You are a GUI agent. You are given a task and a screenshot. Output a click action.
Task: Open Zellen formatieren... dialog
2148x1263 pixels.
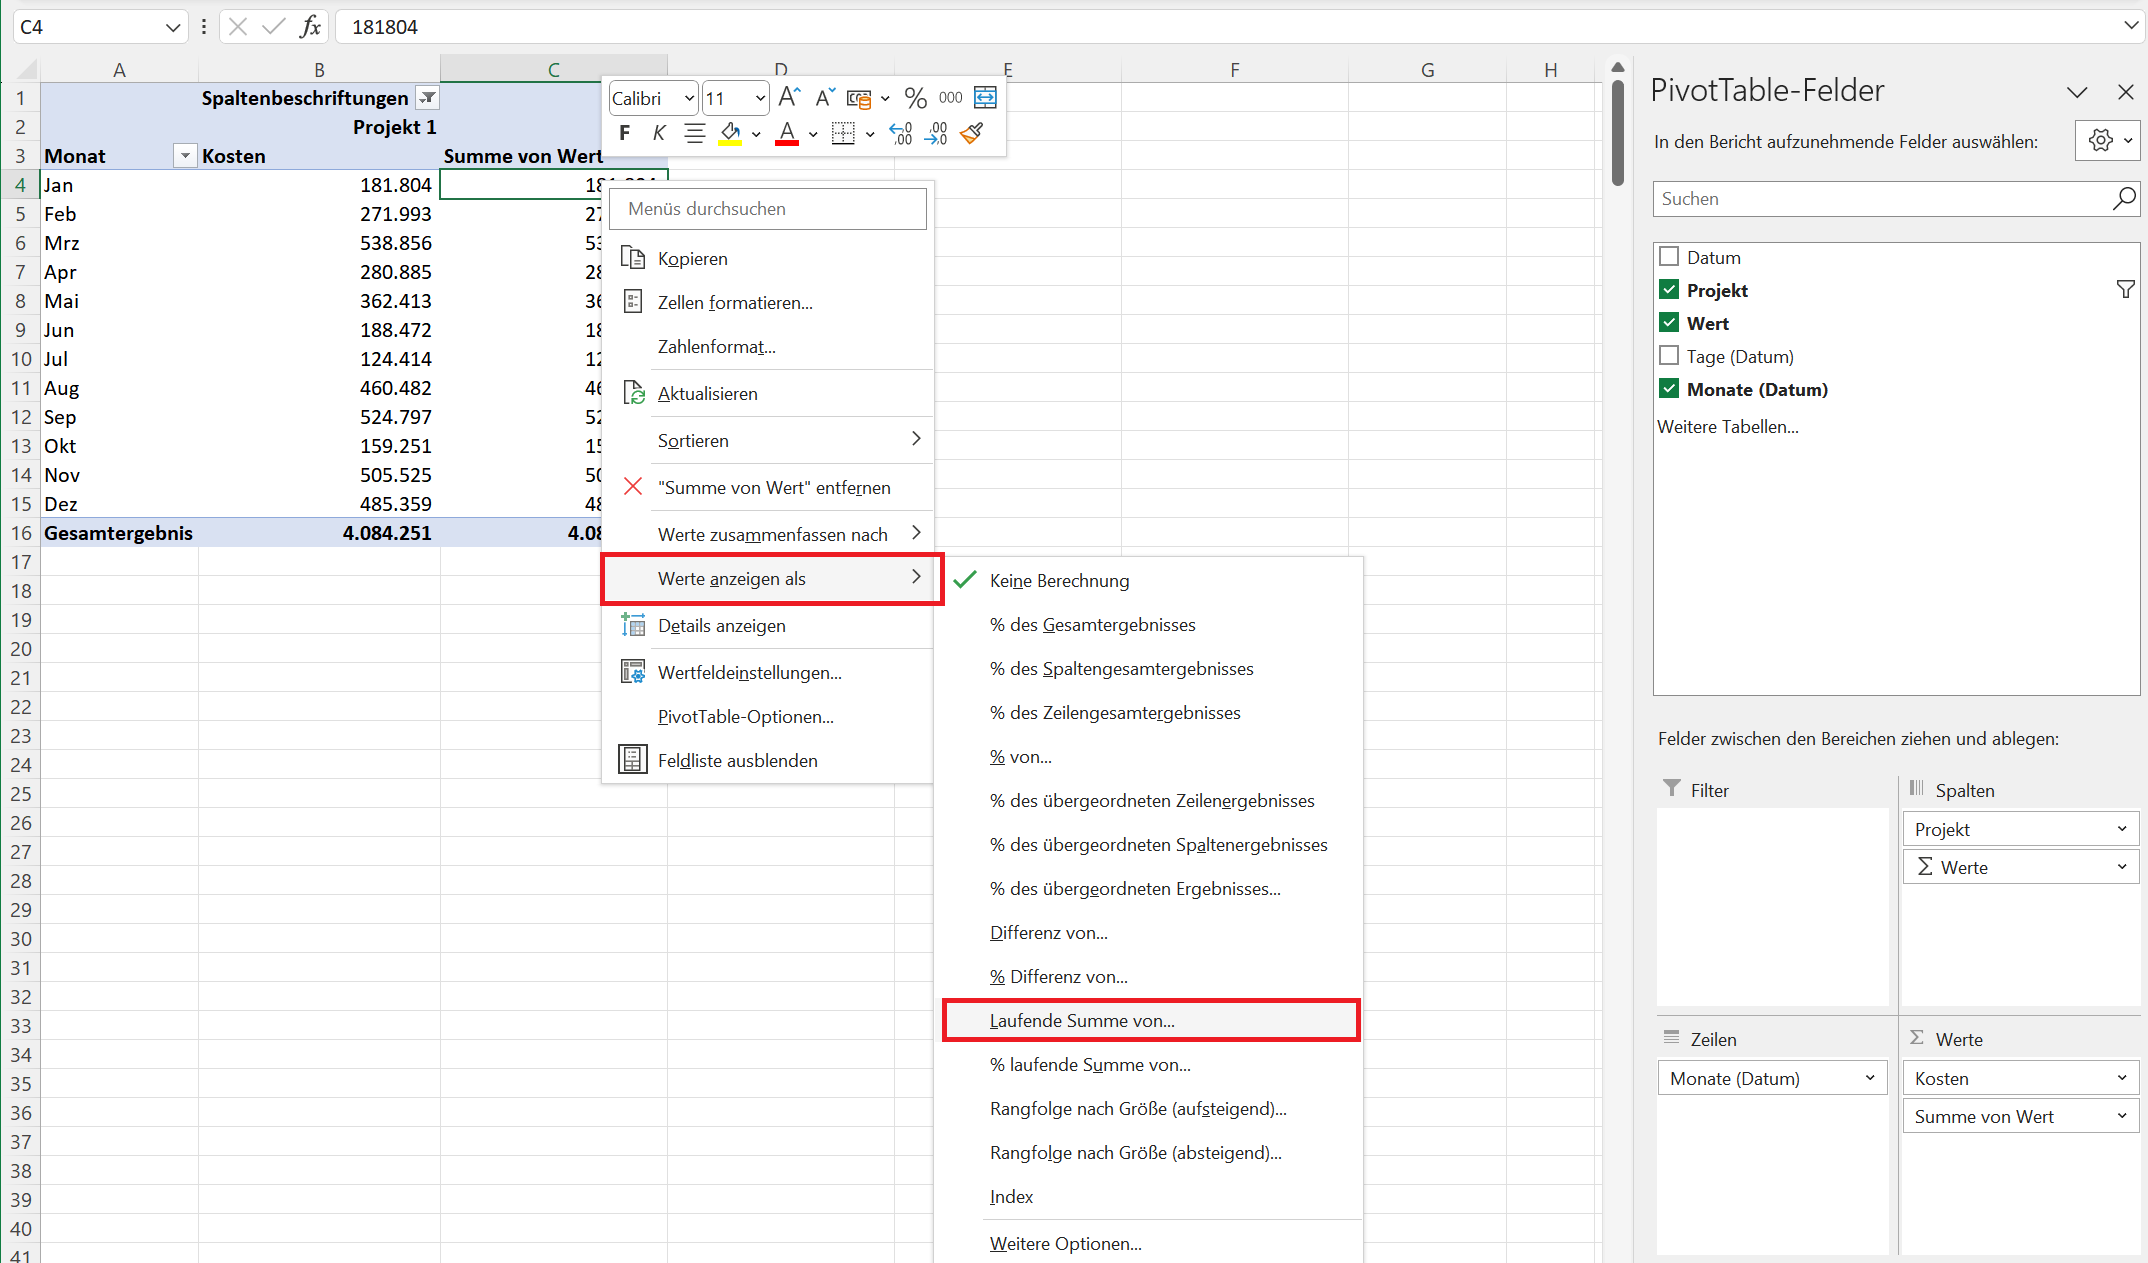768,302
